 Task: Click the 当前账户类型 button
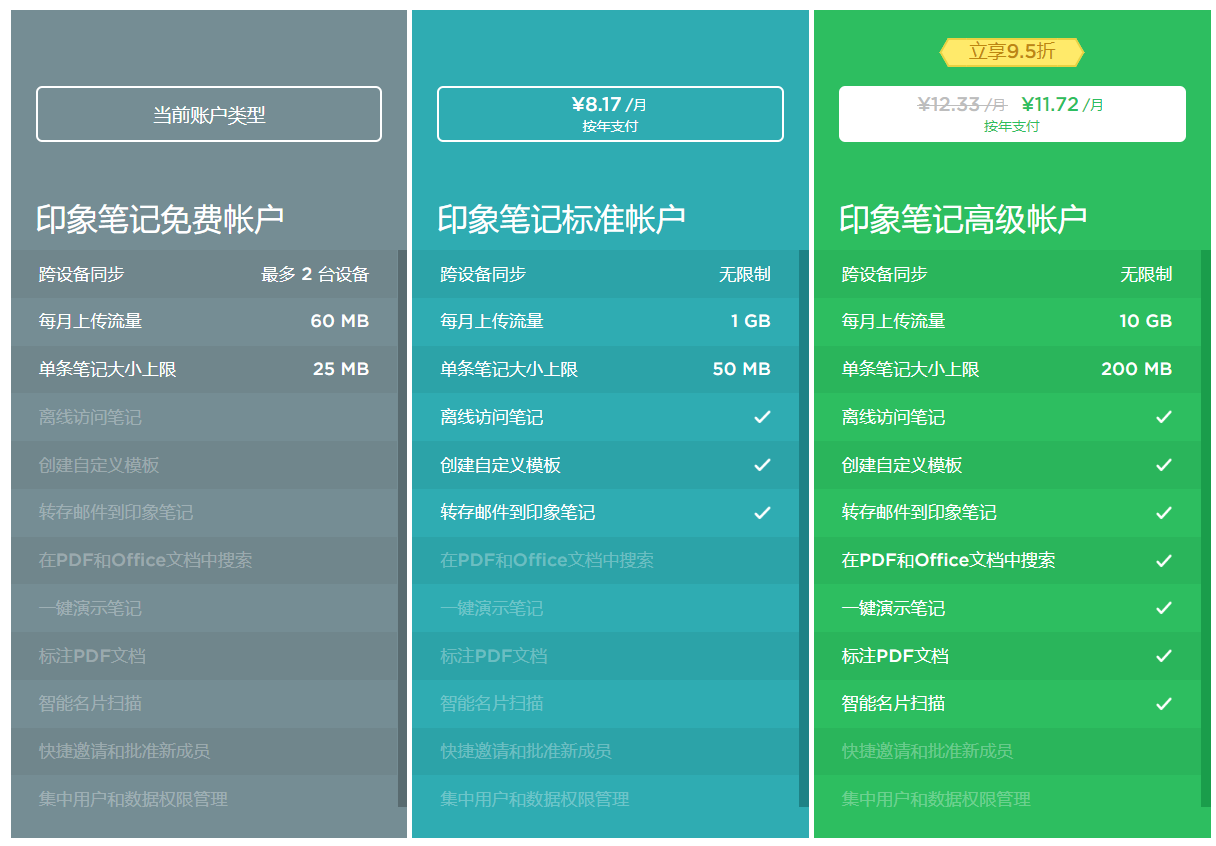(x=208, y=114)
